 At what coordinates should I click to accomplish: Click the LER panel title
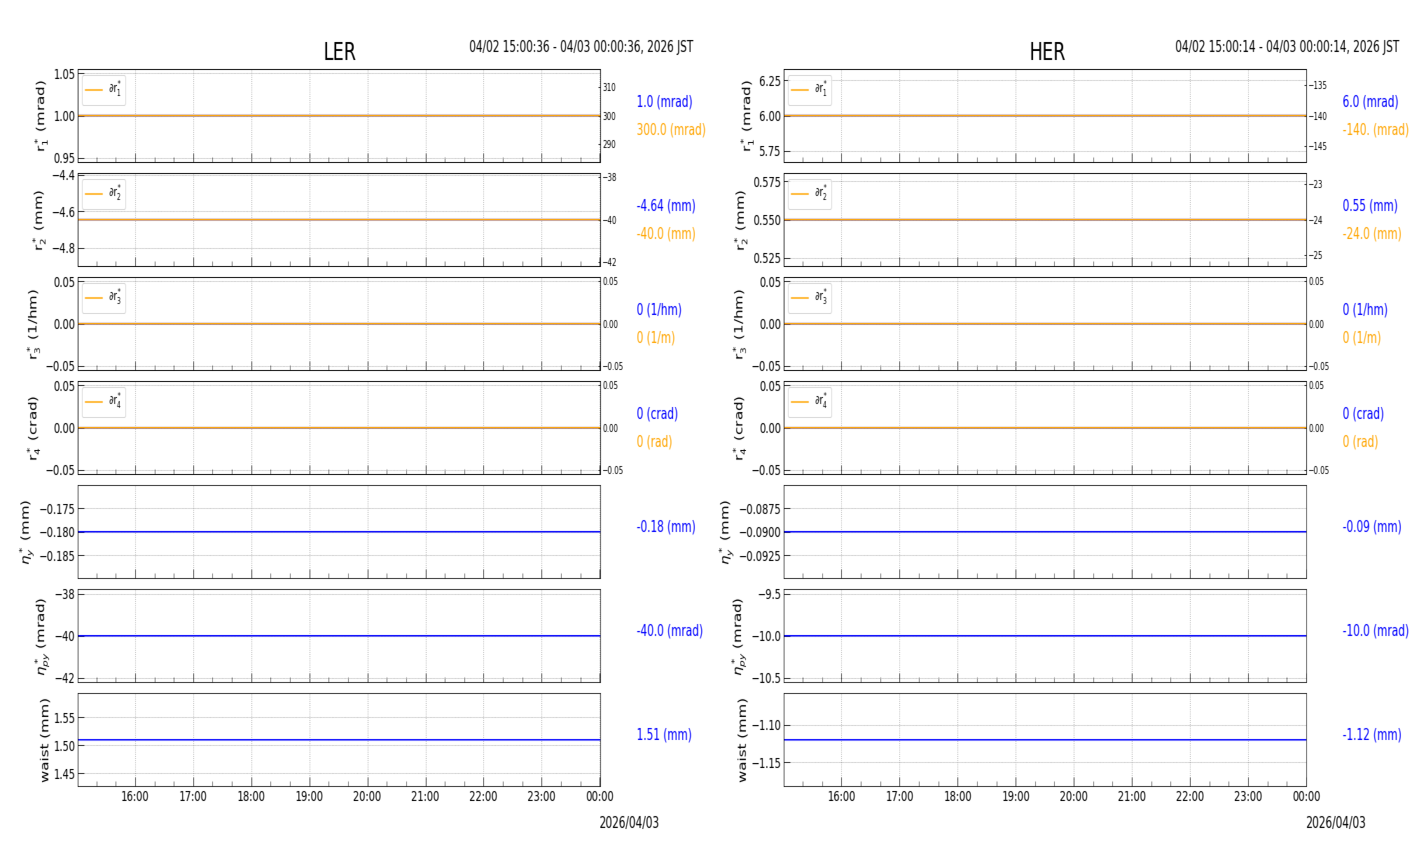coord(339,52)
